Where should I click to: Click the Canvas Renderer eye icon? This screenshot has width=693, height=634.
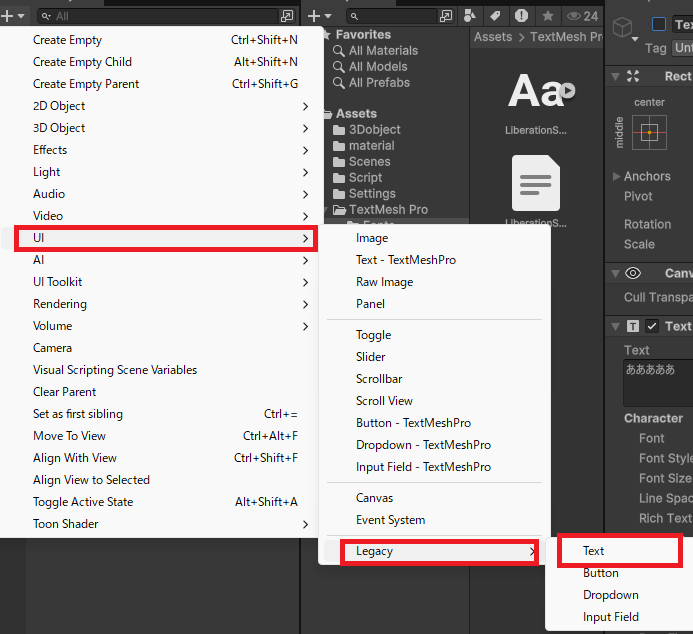click(633, 273)
